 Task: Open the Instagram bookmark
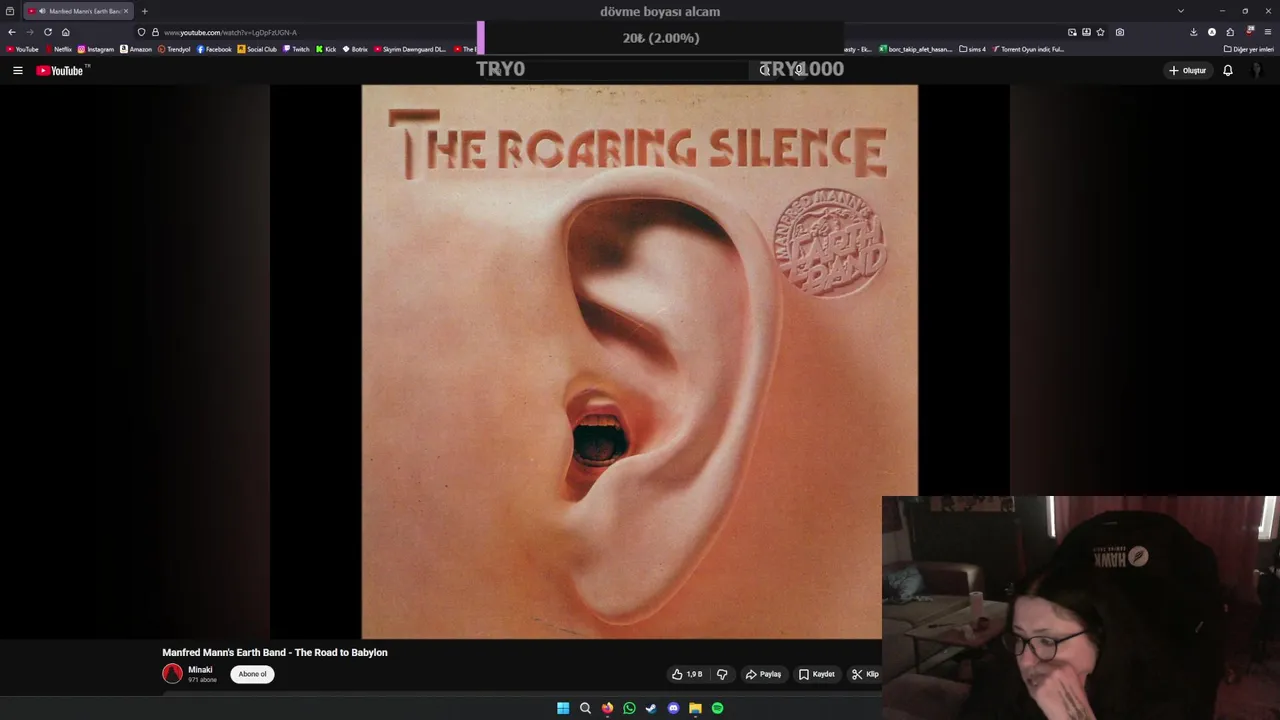click(x=96, y=49)
